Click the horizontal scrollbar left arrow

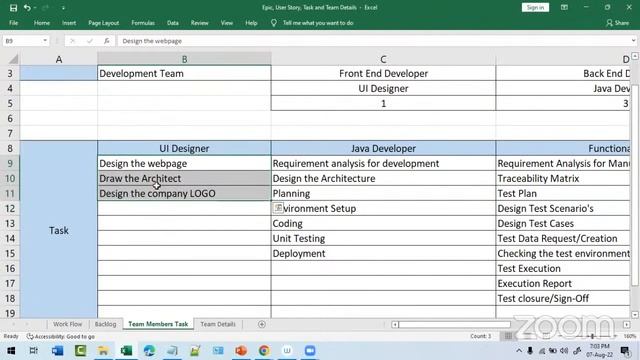[x=395, y=324]
